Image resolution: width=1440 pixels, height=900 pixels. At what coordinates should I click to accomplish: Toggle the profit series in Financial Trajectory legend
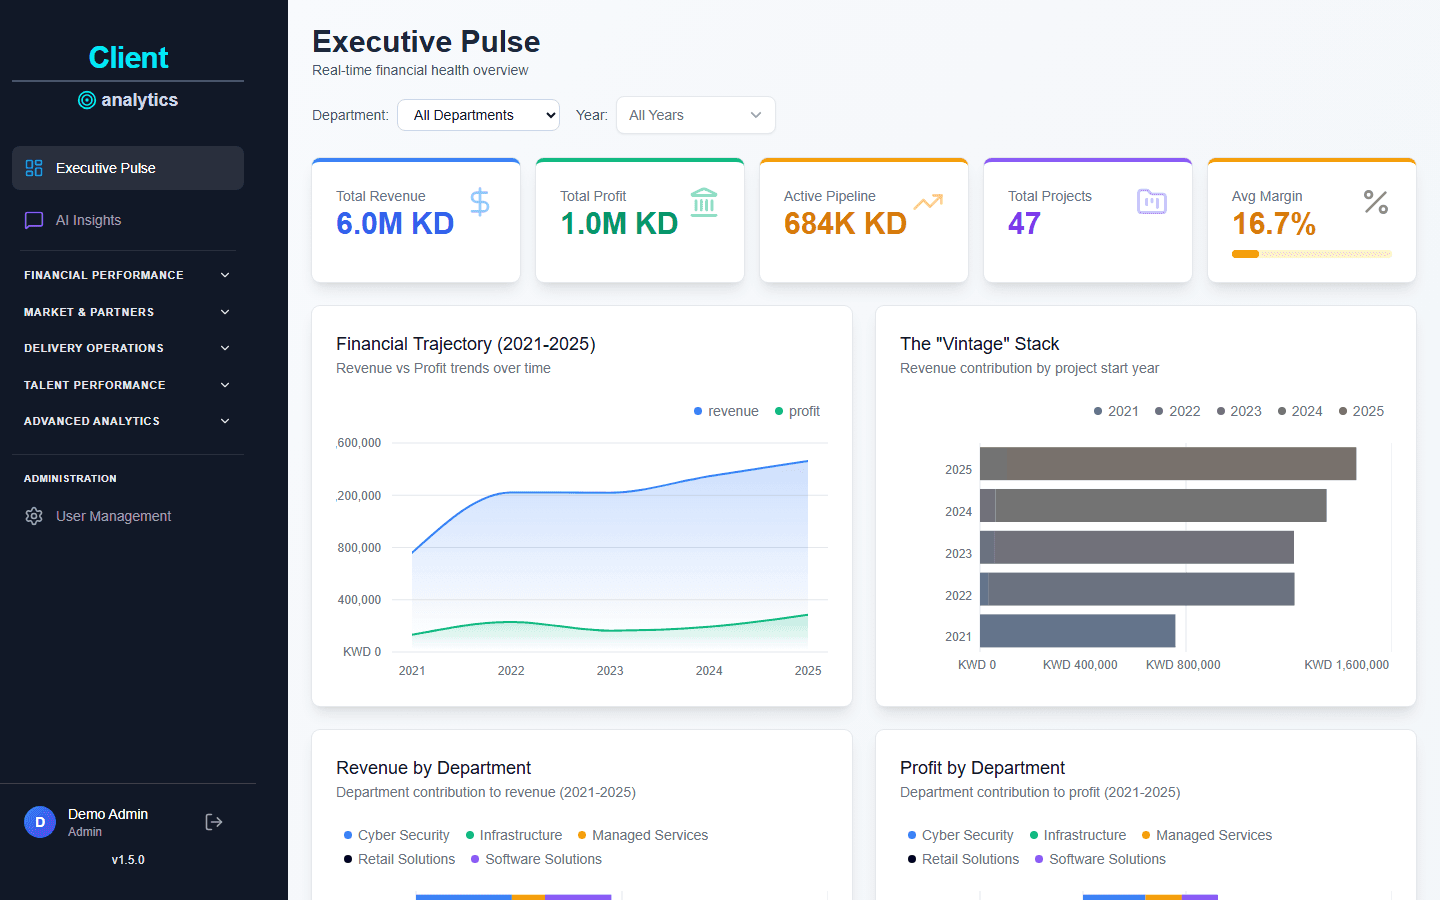pyautogui.click(x=797, y=411)
